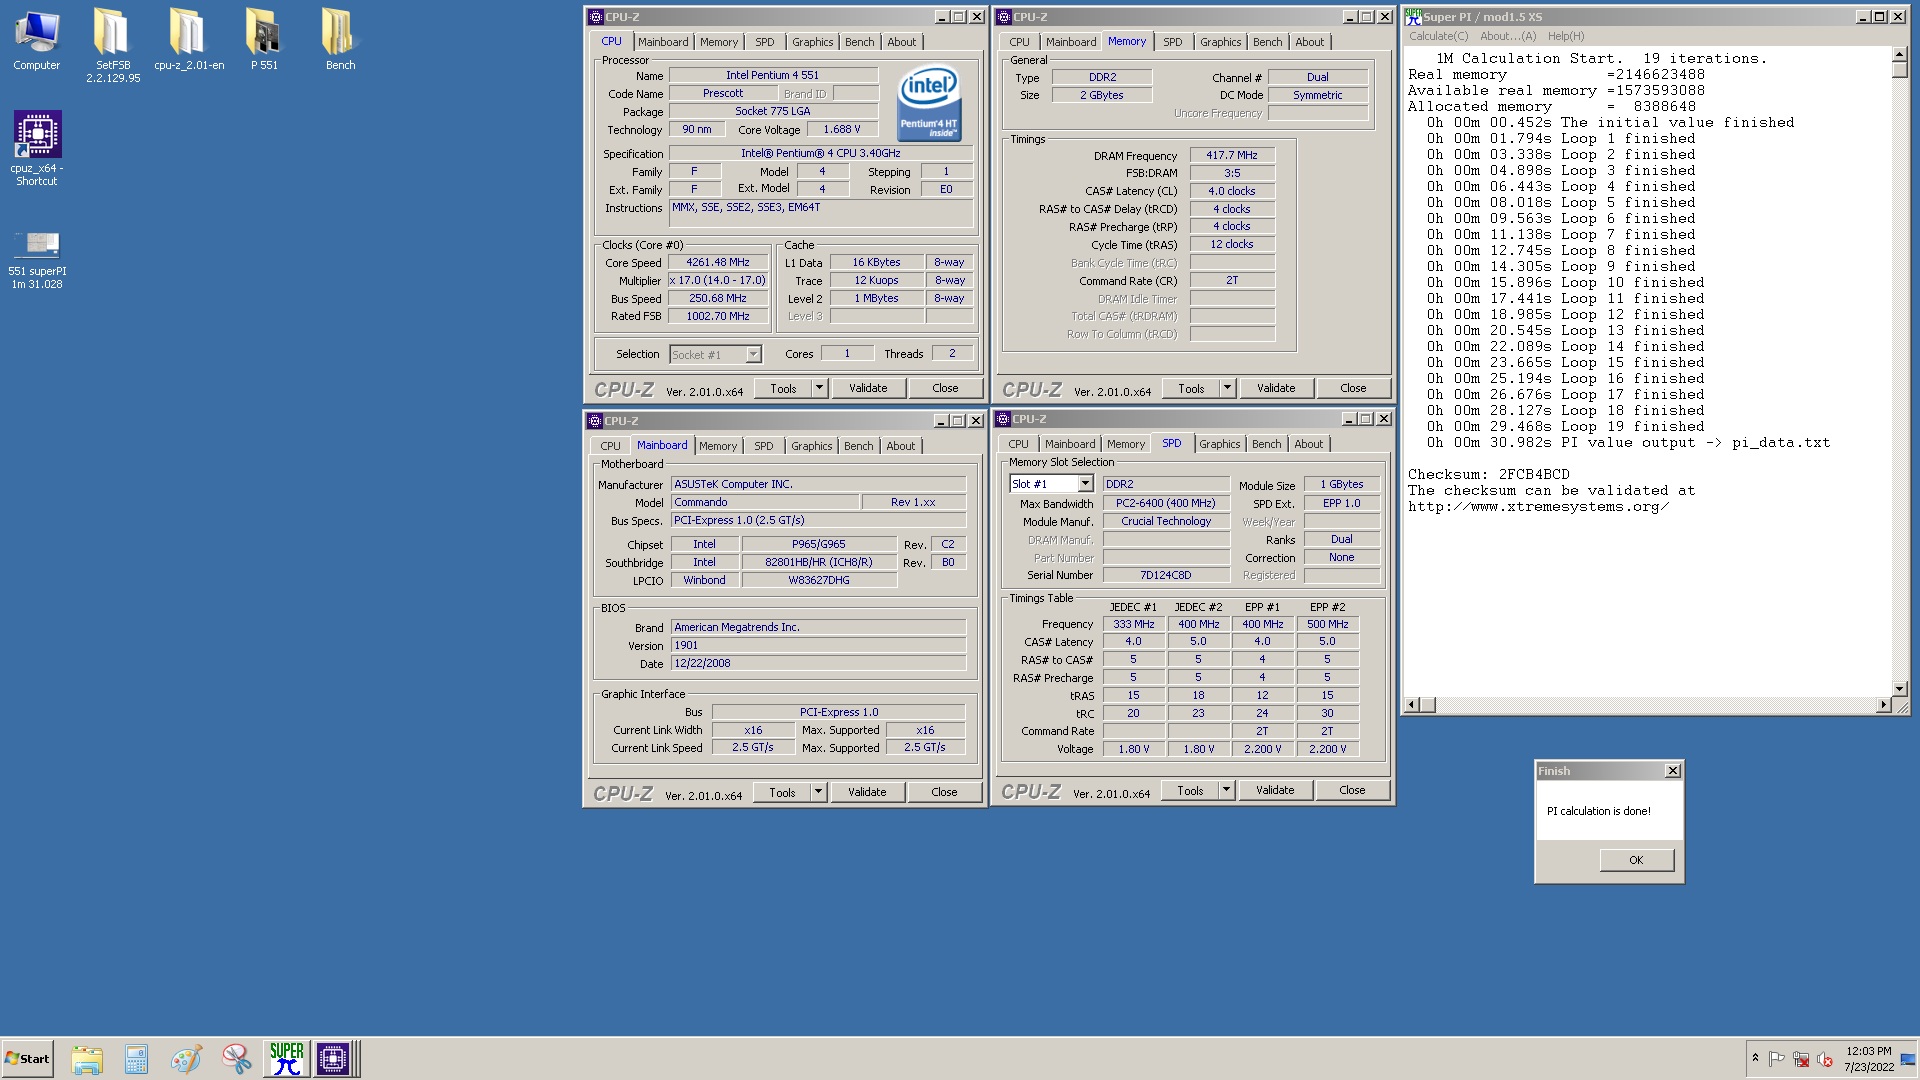Switch to CPU-Z taskbar icon

click(x=333, y=1058)
